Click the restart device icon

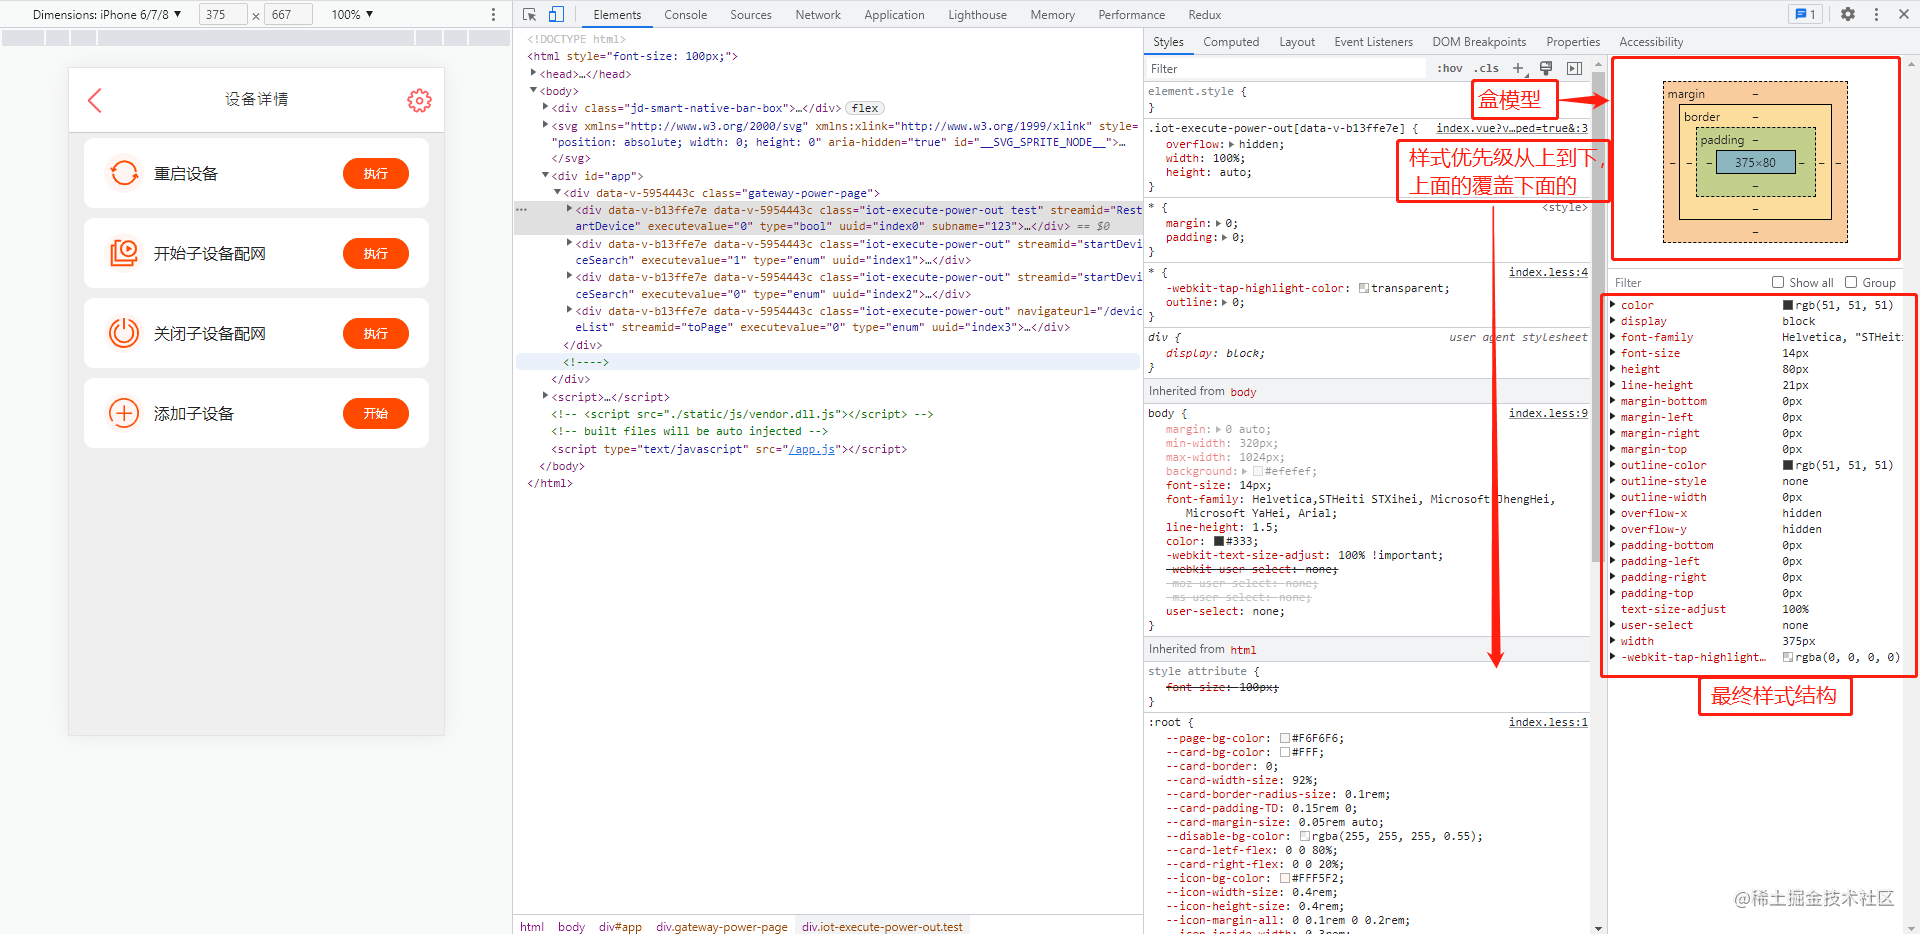(x=124, y=173)
